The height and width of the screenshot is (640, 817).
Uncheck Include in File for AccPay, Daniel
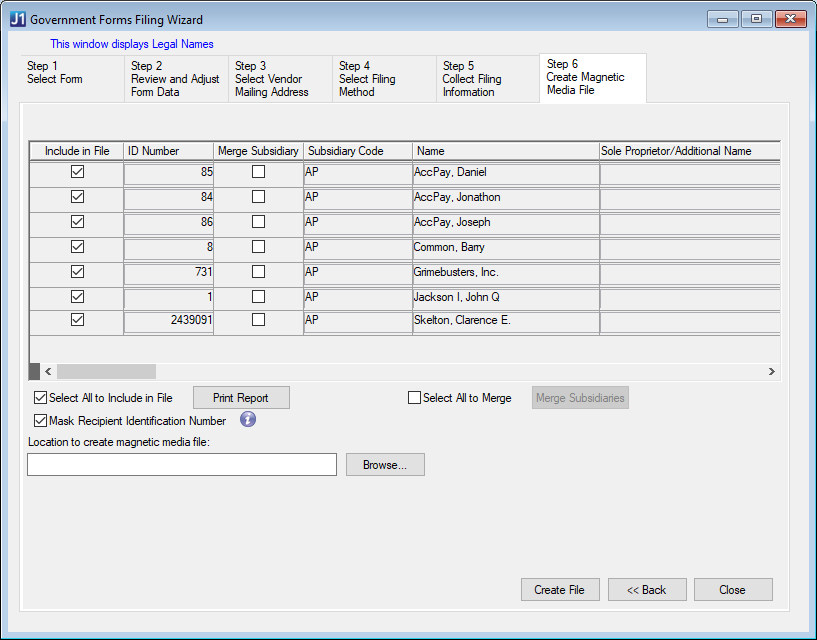(77, 171)
